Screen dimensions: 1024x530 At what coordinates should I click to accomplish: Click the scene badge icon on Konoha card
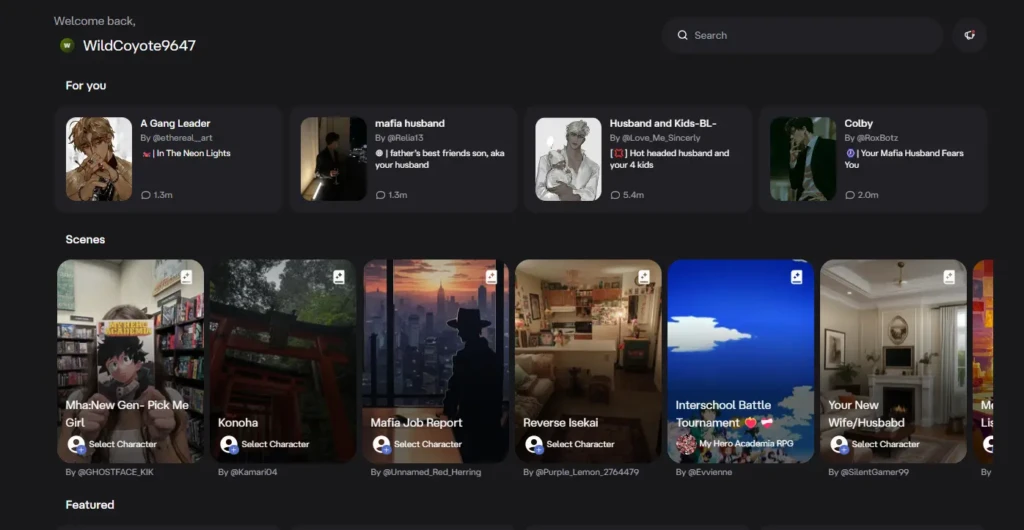pos(339,277)
